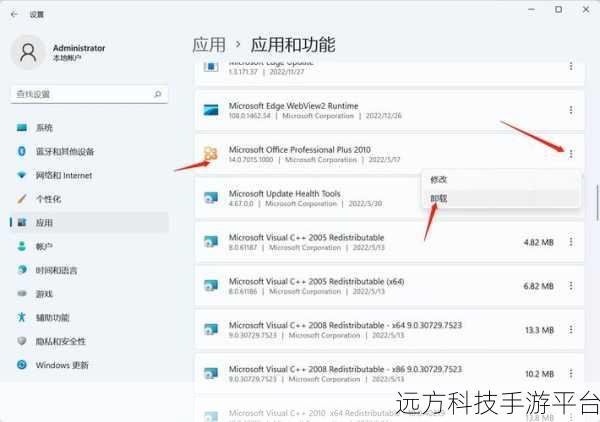Click the search magnifier icon
The height and width of the screenshot is (422, 600).
click(x=157, y=94)
